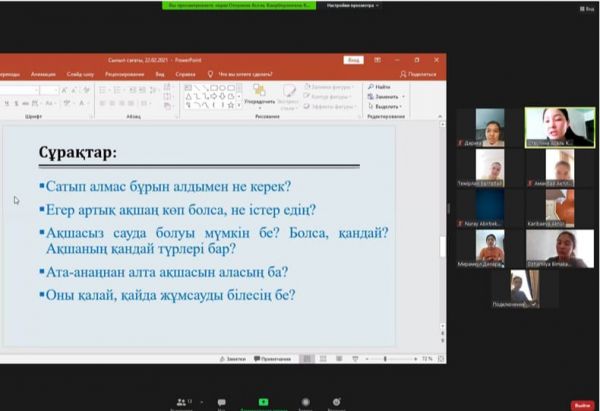Screen dimensions: 600x411
Task: Click the Zoom Reactions icon
Action: click(x=337, y=401)
